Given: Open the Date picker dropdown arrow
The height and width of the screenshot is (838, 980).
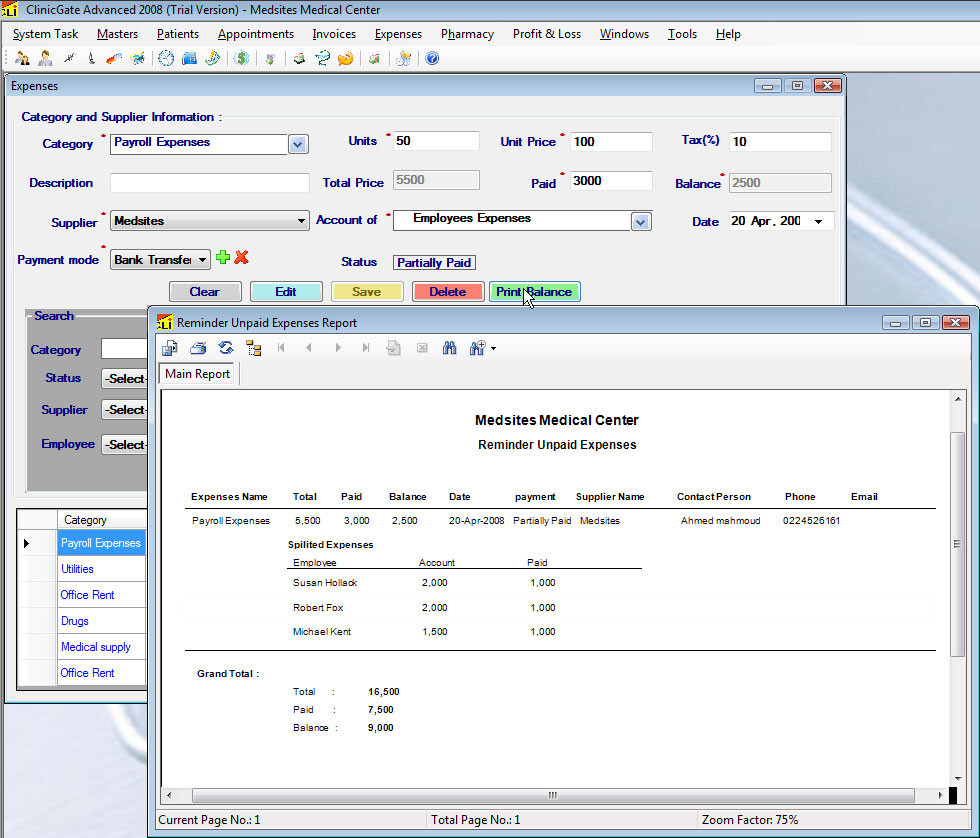Looking at the screenshot, I should point(818,222).
